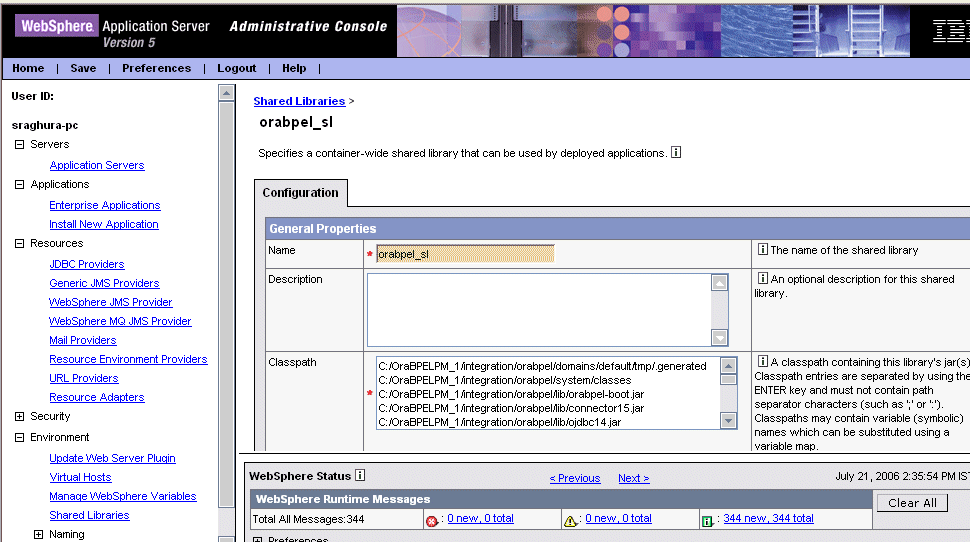Open warning messages '0 new, 0 total' link
Image resolution: width=970 pixels, height=542 pixels.
pos(618,518)
